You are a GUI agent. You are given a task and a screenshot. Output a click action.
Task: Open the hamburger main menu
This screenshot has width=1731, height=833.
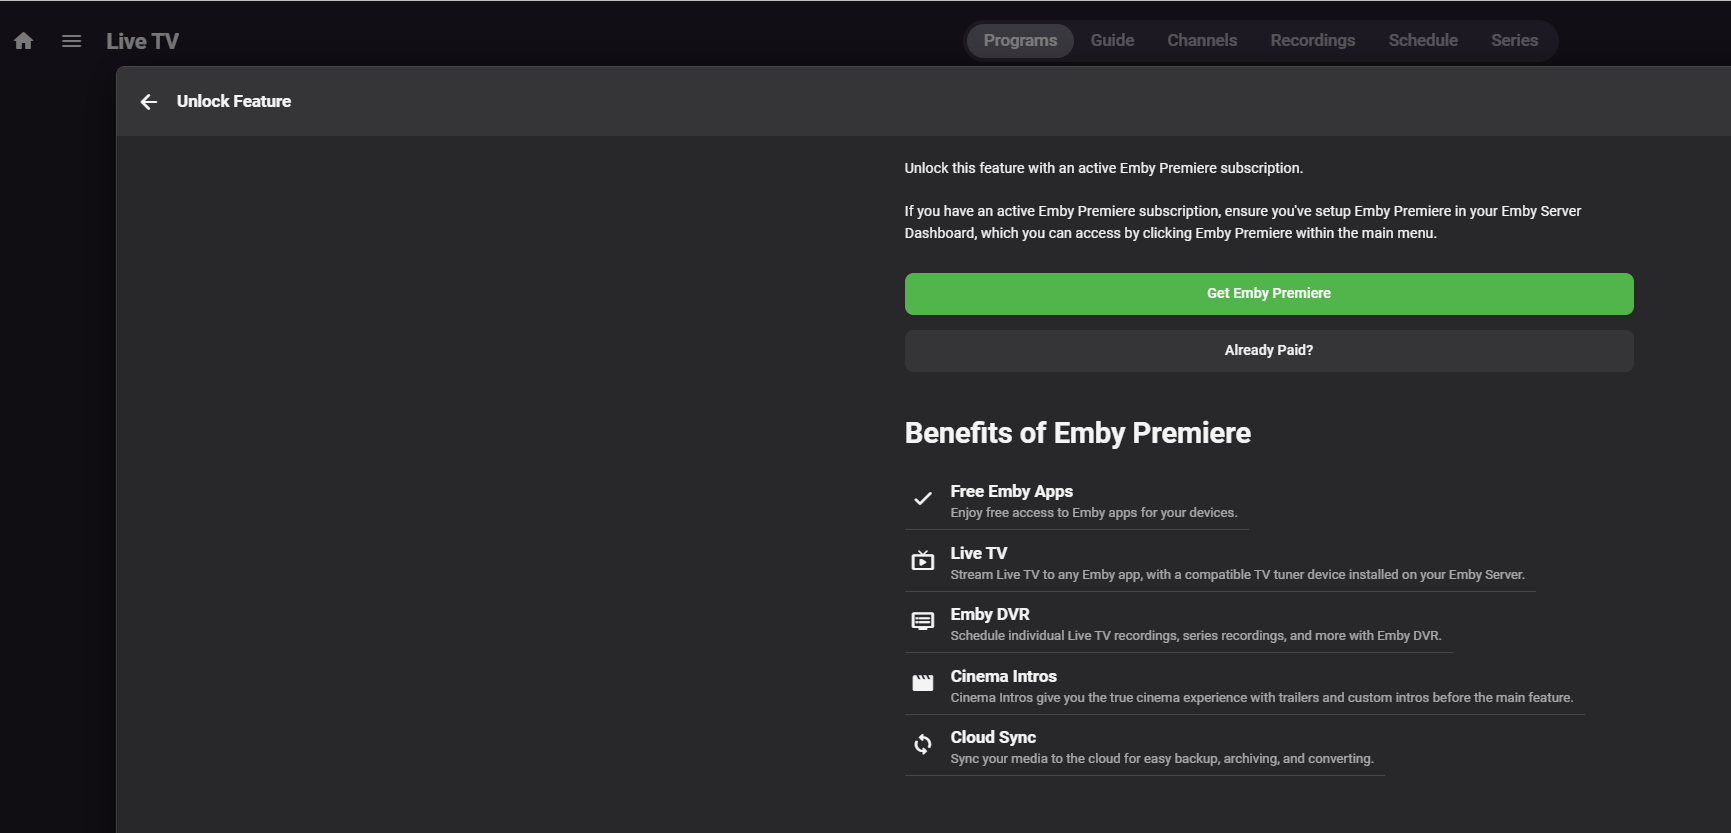[x=71, y=41]
